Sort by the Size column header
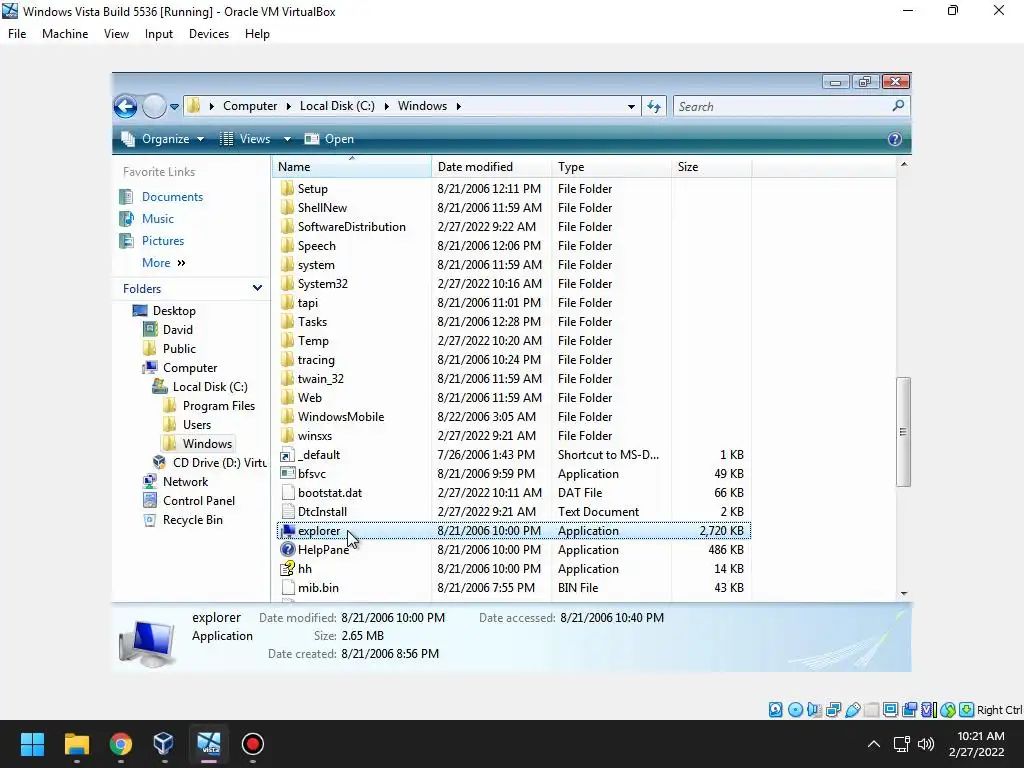This screenshot has height=768, width=1024. [x=711, y=167]
